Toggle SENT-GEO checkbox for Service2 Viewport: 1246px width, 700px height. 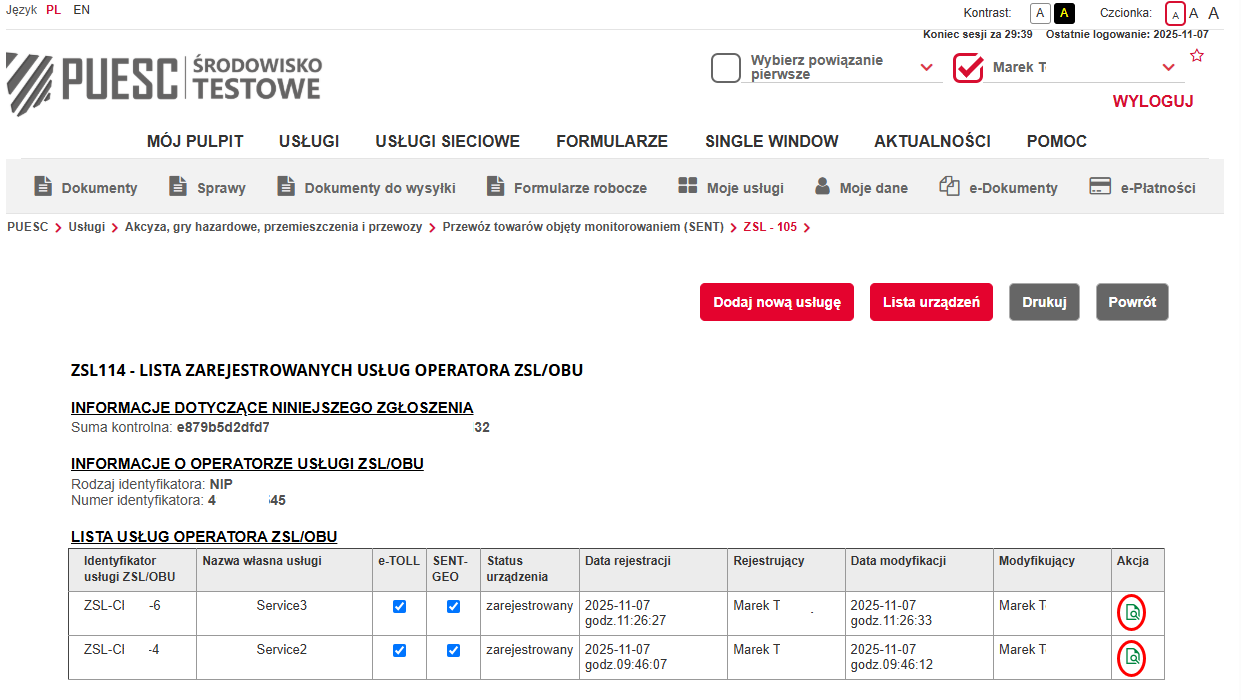(454, 651)
